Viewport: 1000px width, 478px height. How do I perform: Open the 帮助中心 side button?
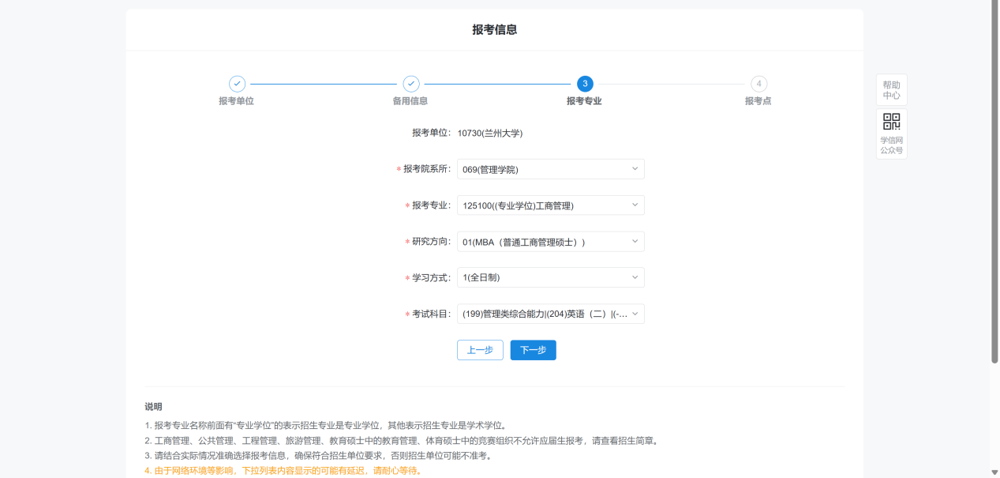tap(891, 90)
